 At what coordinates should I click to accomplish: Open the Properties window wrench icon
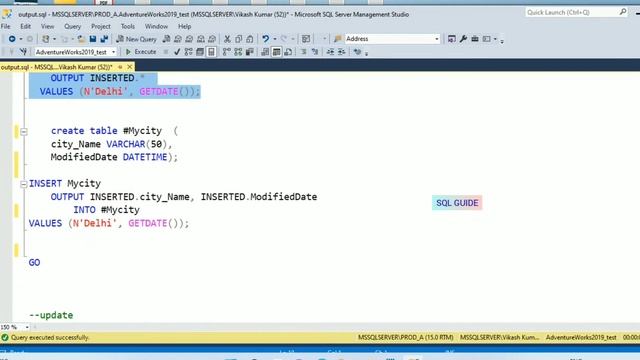pyautogui.click(x=463, y=39)
